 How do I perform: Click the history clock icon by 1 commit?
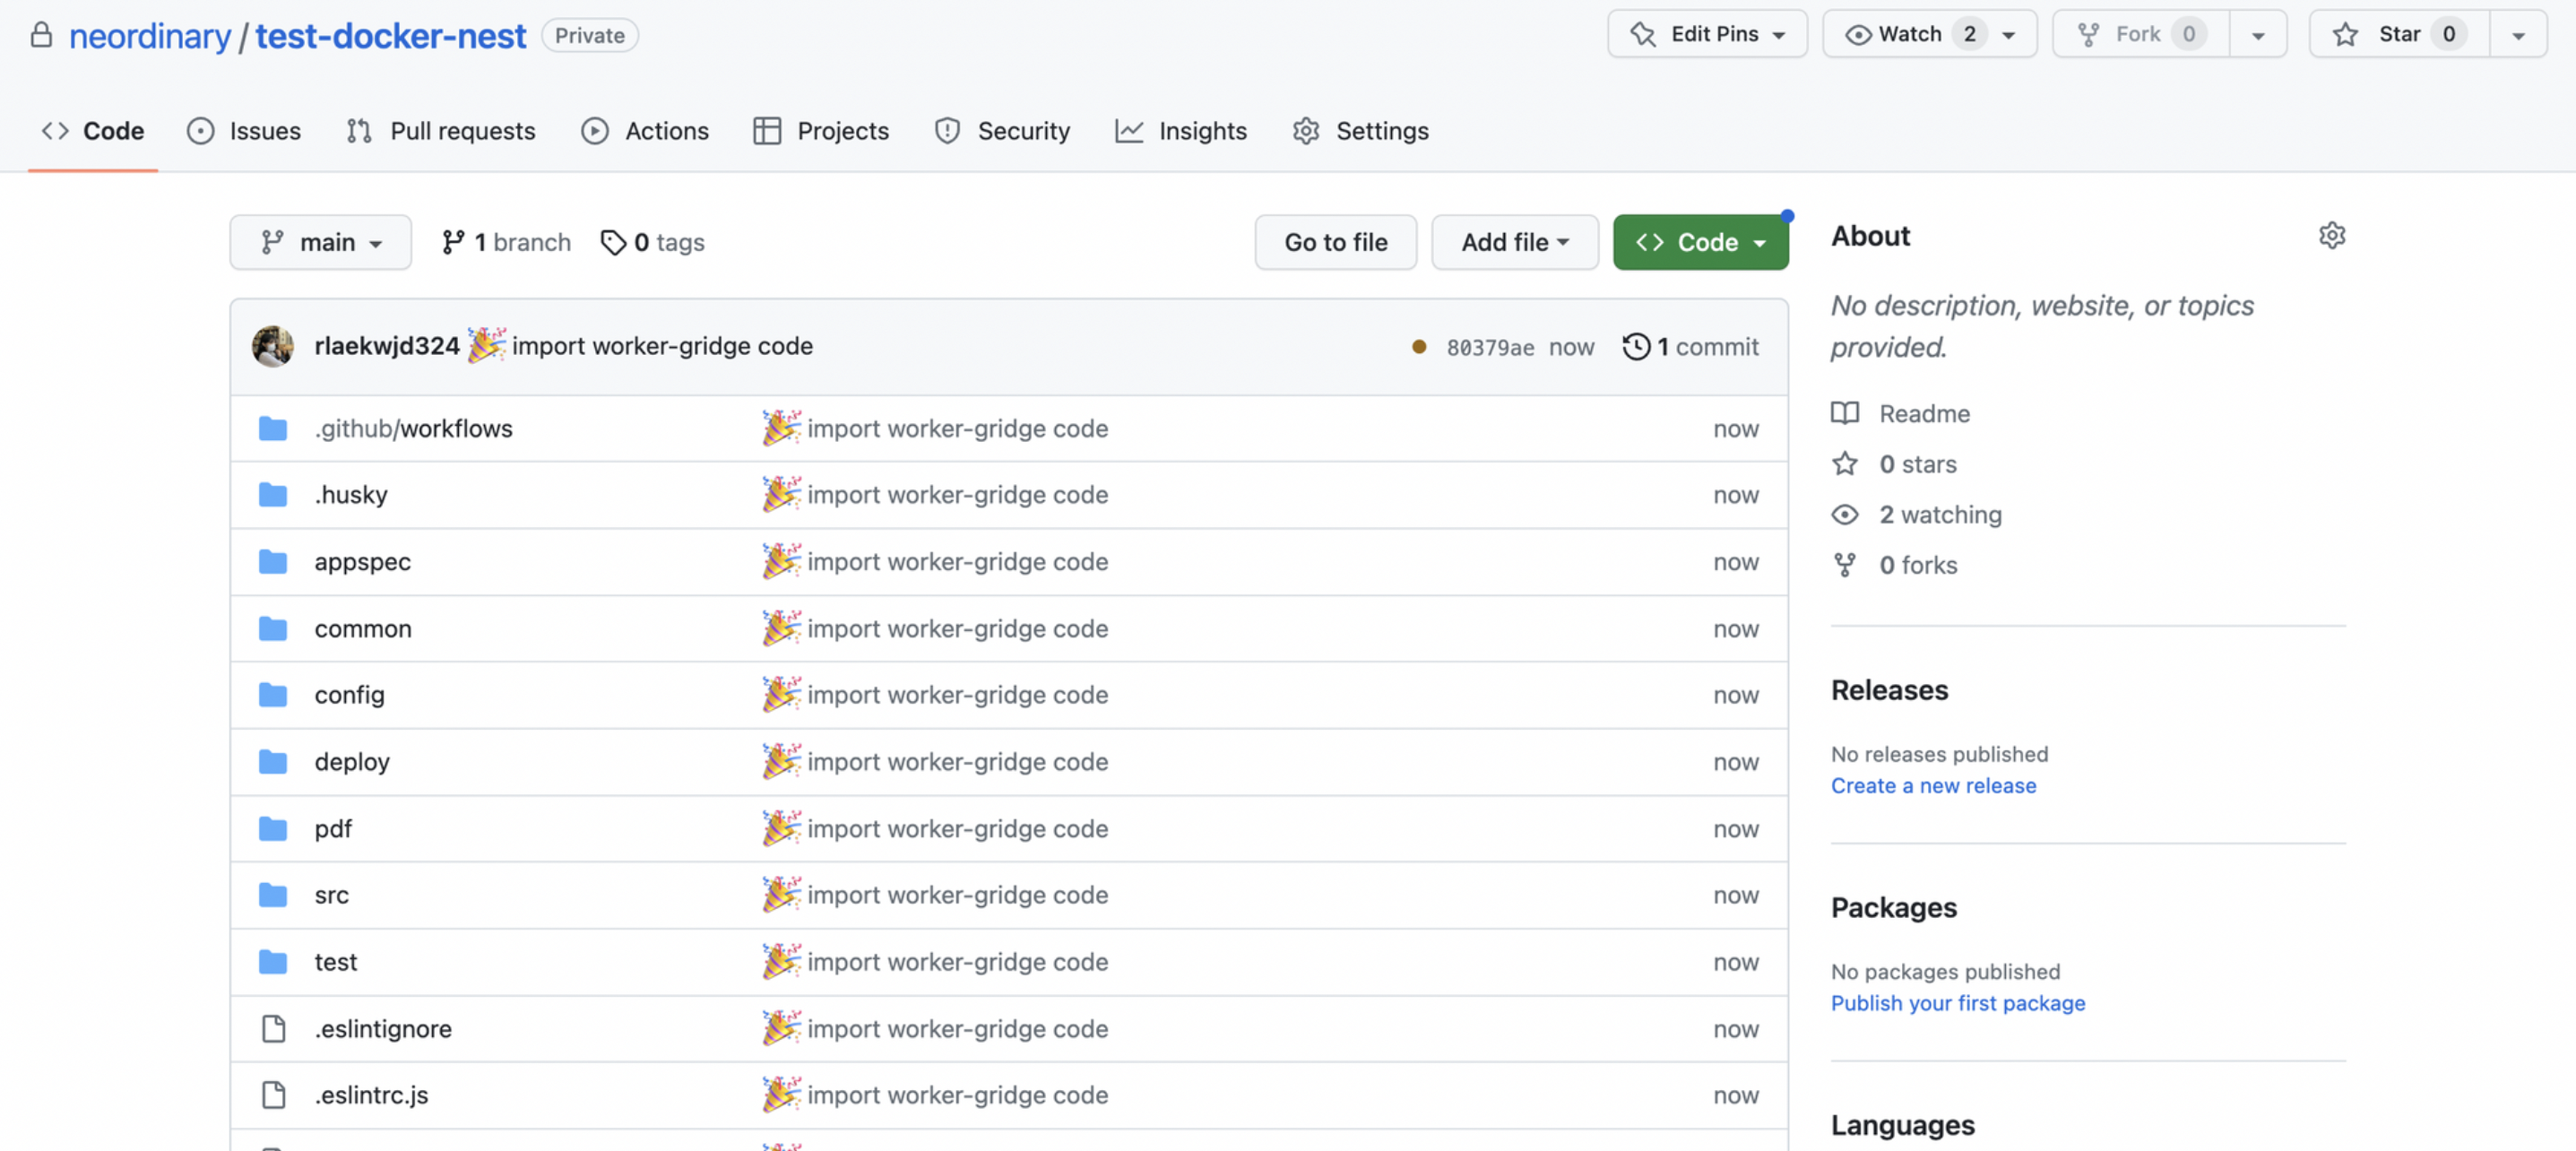point(1636,347)
